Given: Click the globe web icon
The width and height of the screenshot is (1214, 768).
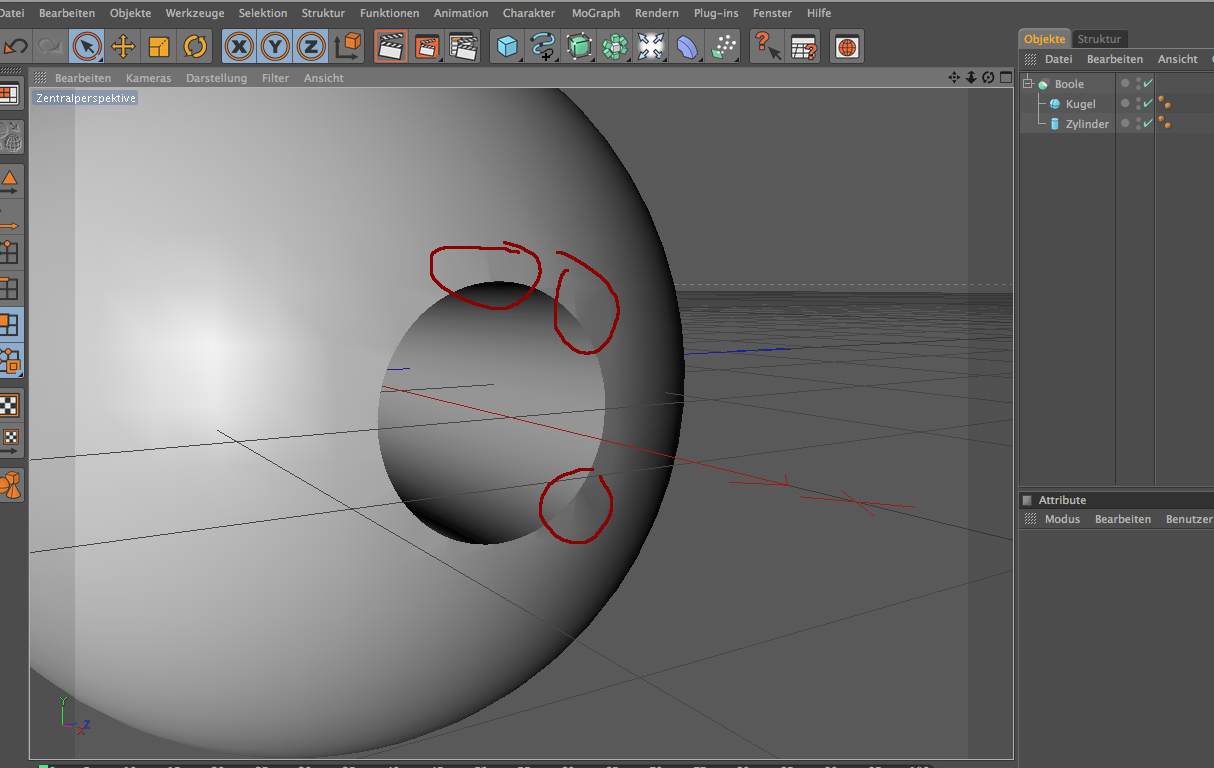Looking at the screenshot, I should [x=847, y=46].
